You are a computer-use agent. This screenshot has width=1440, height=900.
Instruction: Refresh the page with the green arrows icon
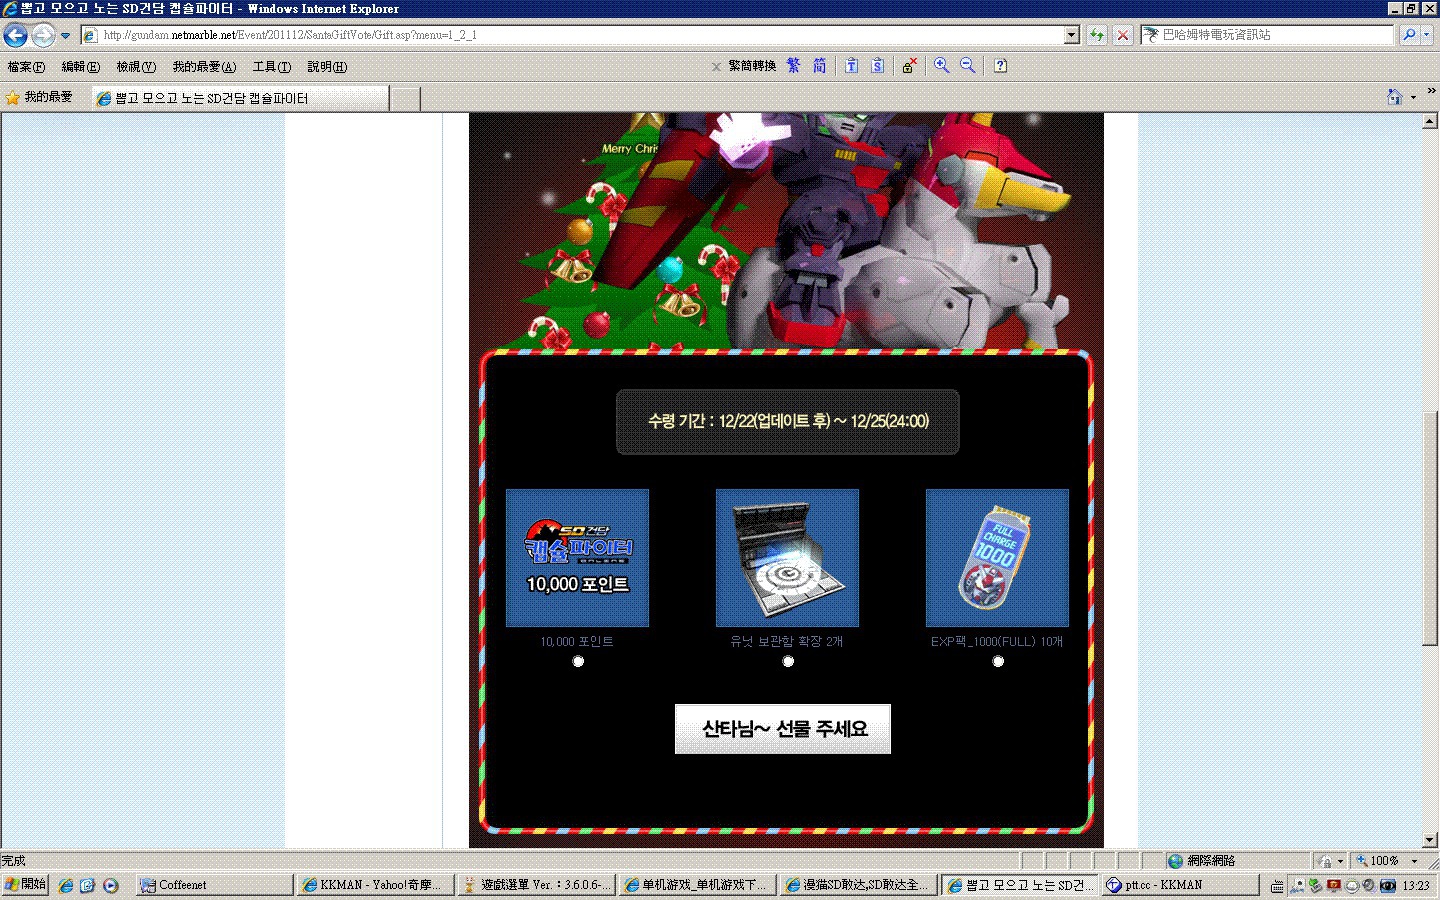click(1097, 35)
